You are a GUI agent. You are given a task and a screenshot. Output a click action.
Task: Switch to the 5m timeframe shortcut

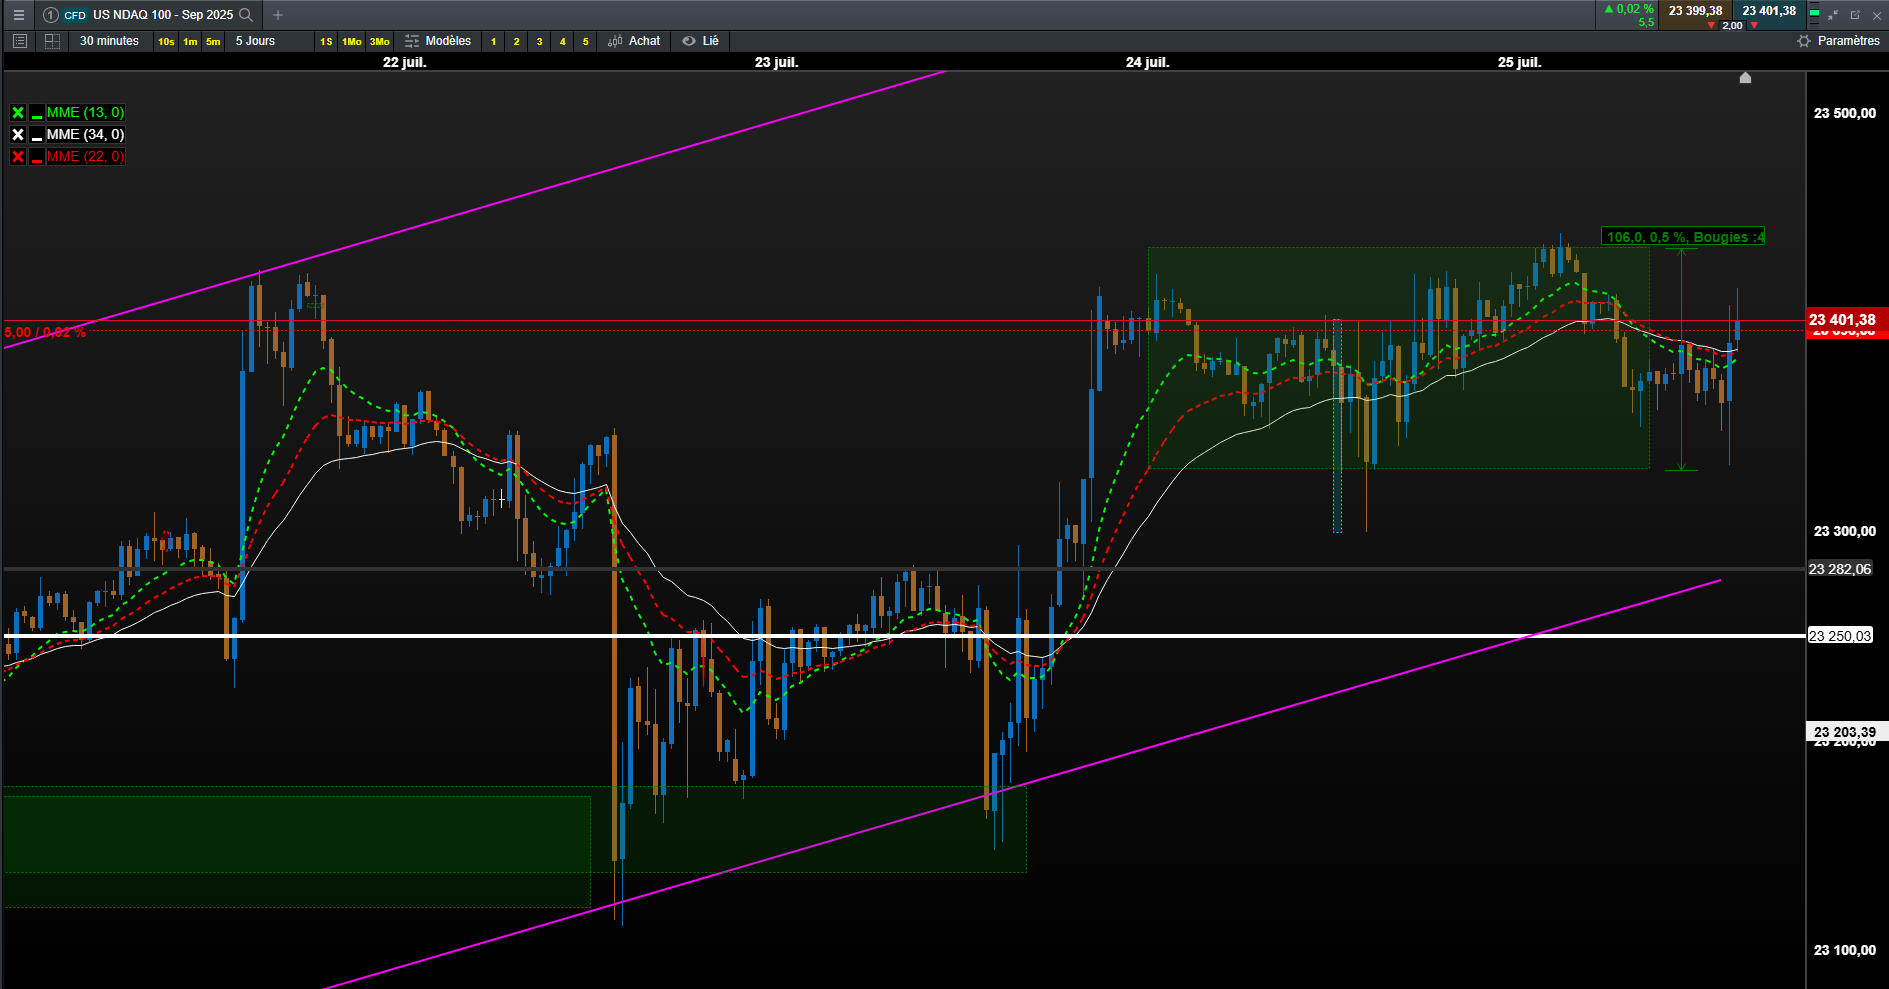tap(213, 41)
